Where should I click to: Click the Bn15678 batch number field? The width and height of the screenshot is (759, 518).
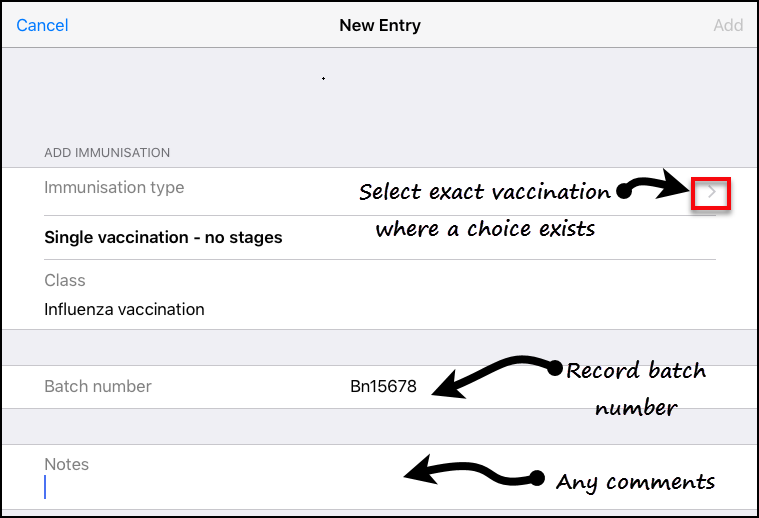(x=383, y=387)
